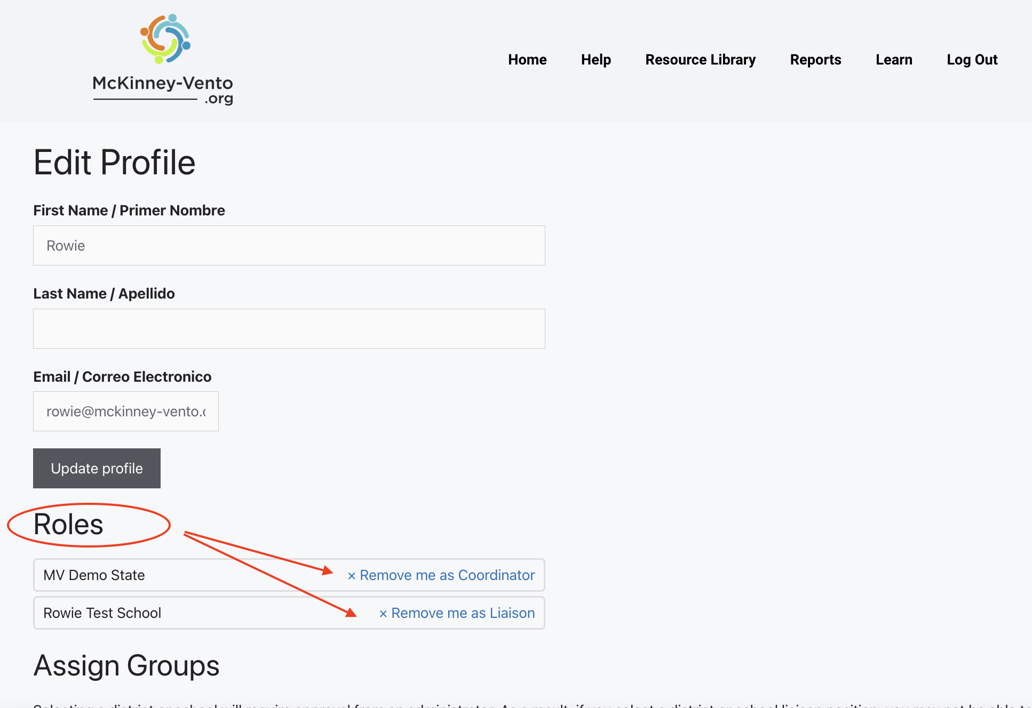Click the Roles section heading

click(x=68, y=524)
